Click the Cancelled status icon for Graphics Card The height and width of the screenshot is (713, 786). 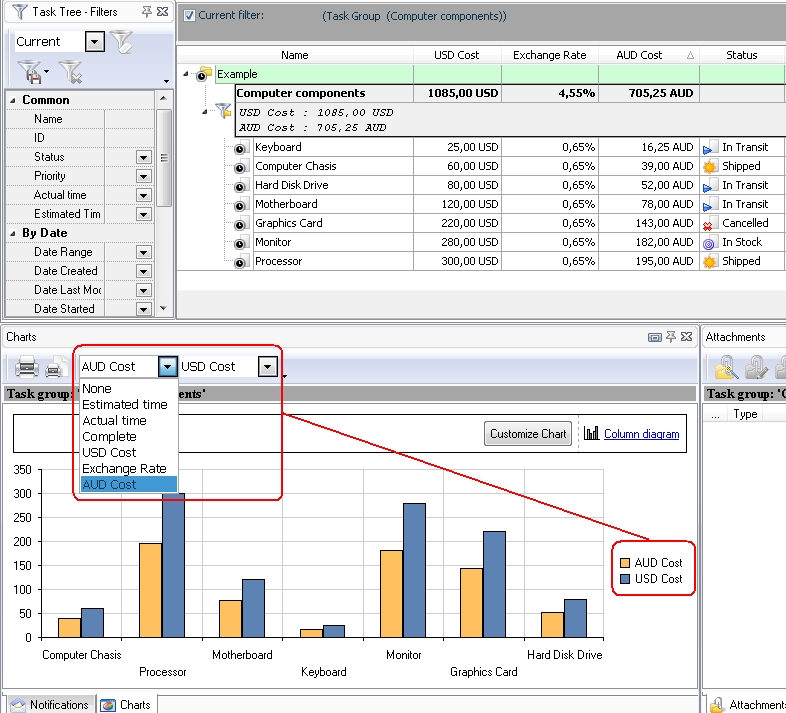(x=710, y=224)
